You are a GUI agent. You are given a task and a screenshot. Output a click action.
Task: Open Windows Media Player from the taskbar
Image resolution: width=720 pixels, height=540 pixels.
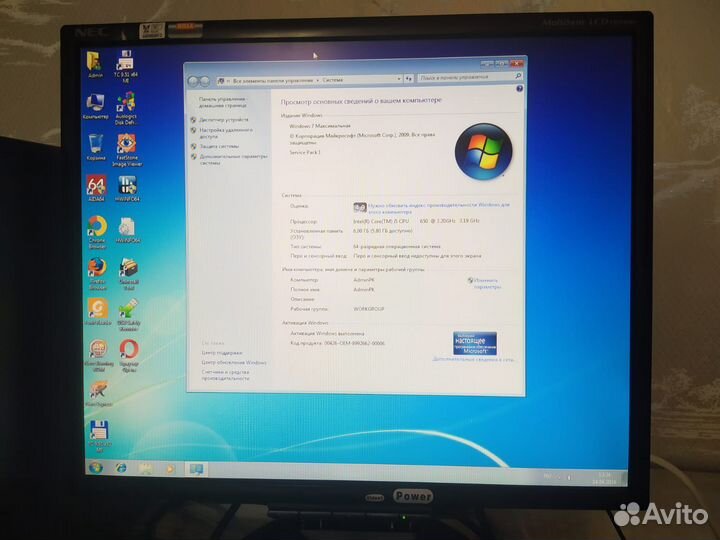170,469
